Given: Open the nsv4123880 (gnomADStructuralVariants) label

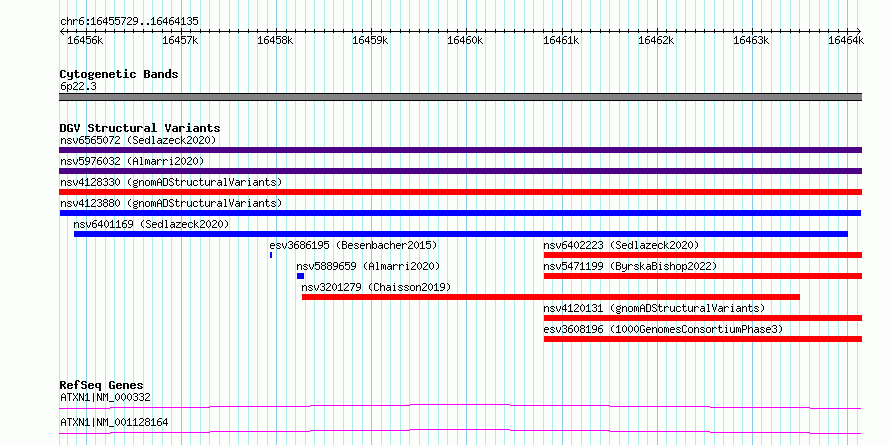Looking at the screenshot, I should (171, 203).
